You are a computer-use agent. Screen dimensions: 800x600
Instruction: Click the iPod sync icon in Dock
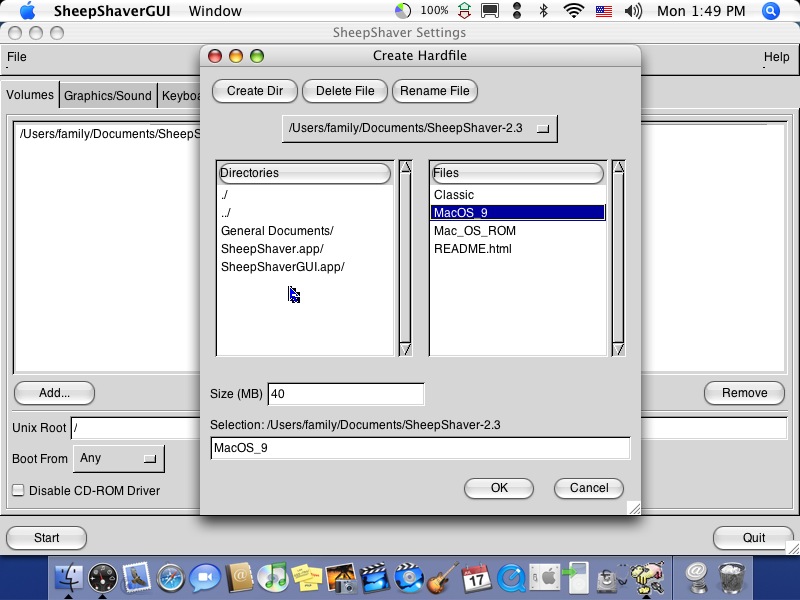click(x=577, y=578)
